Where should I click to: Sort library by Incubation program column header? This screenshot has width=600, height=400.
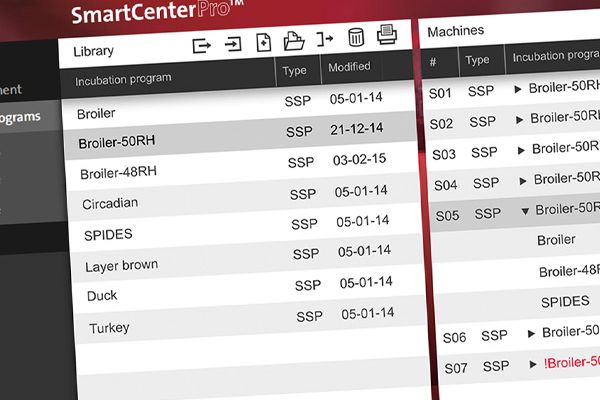coord(123,77)
